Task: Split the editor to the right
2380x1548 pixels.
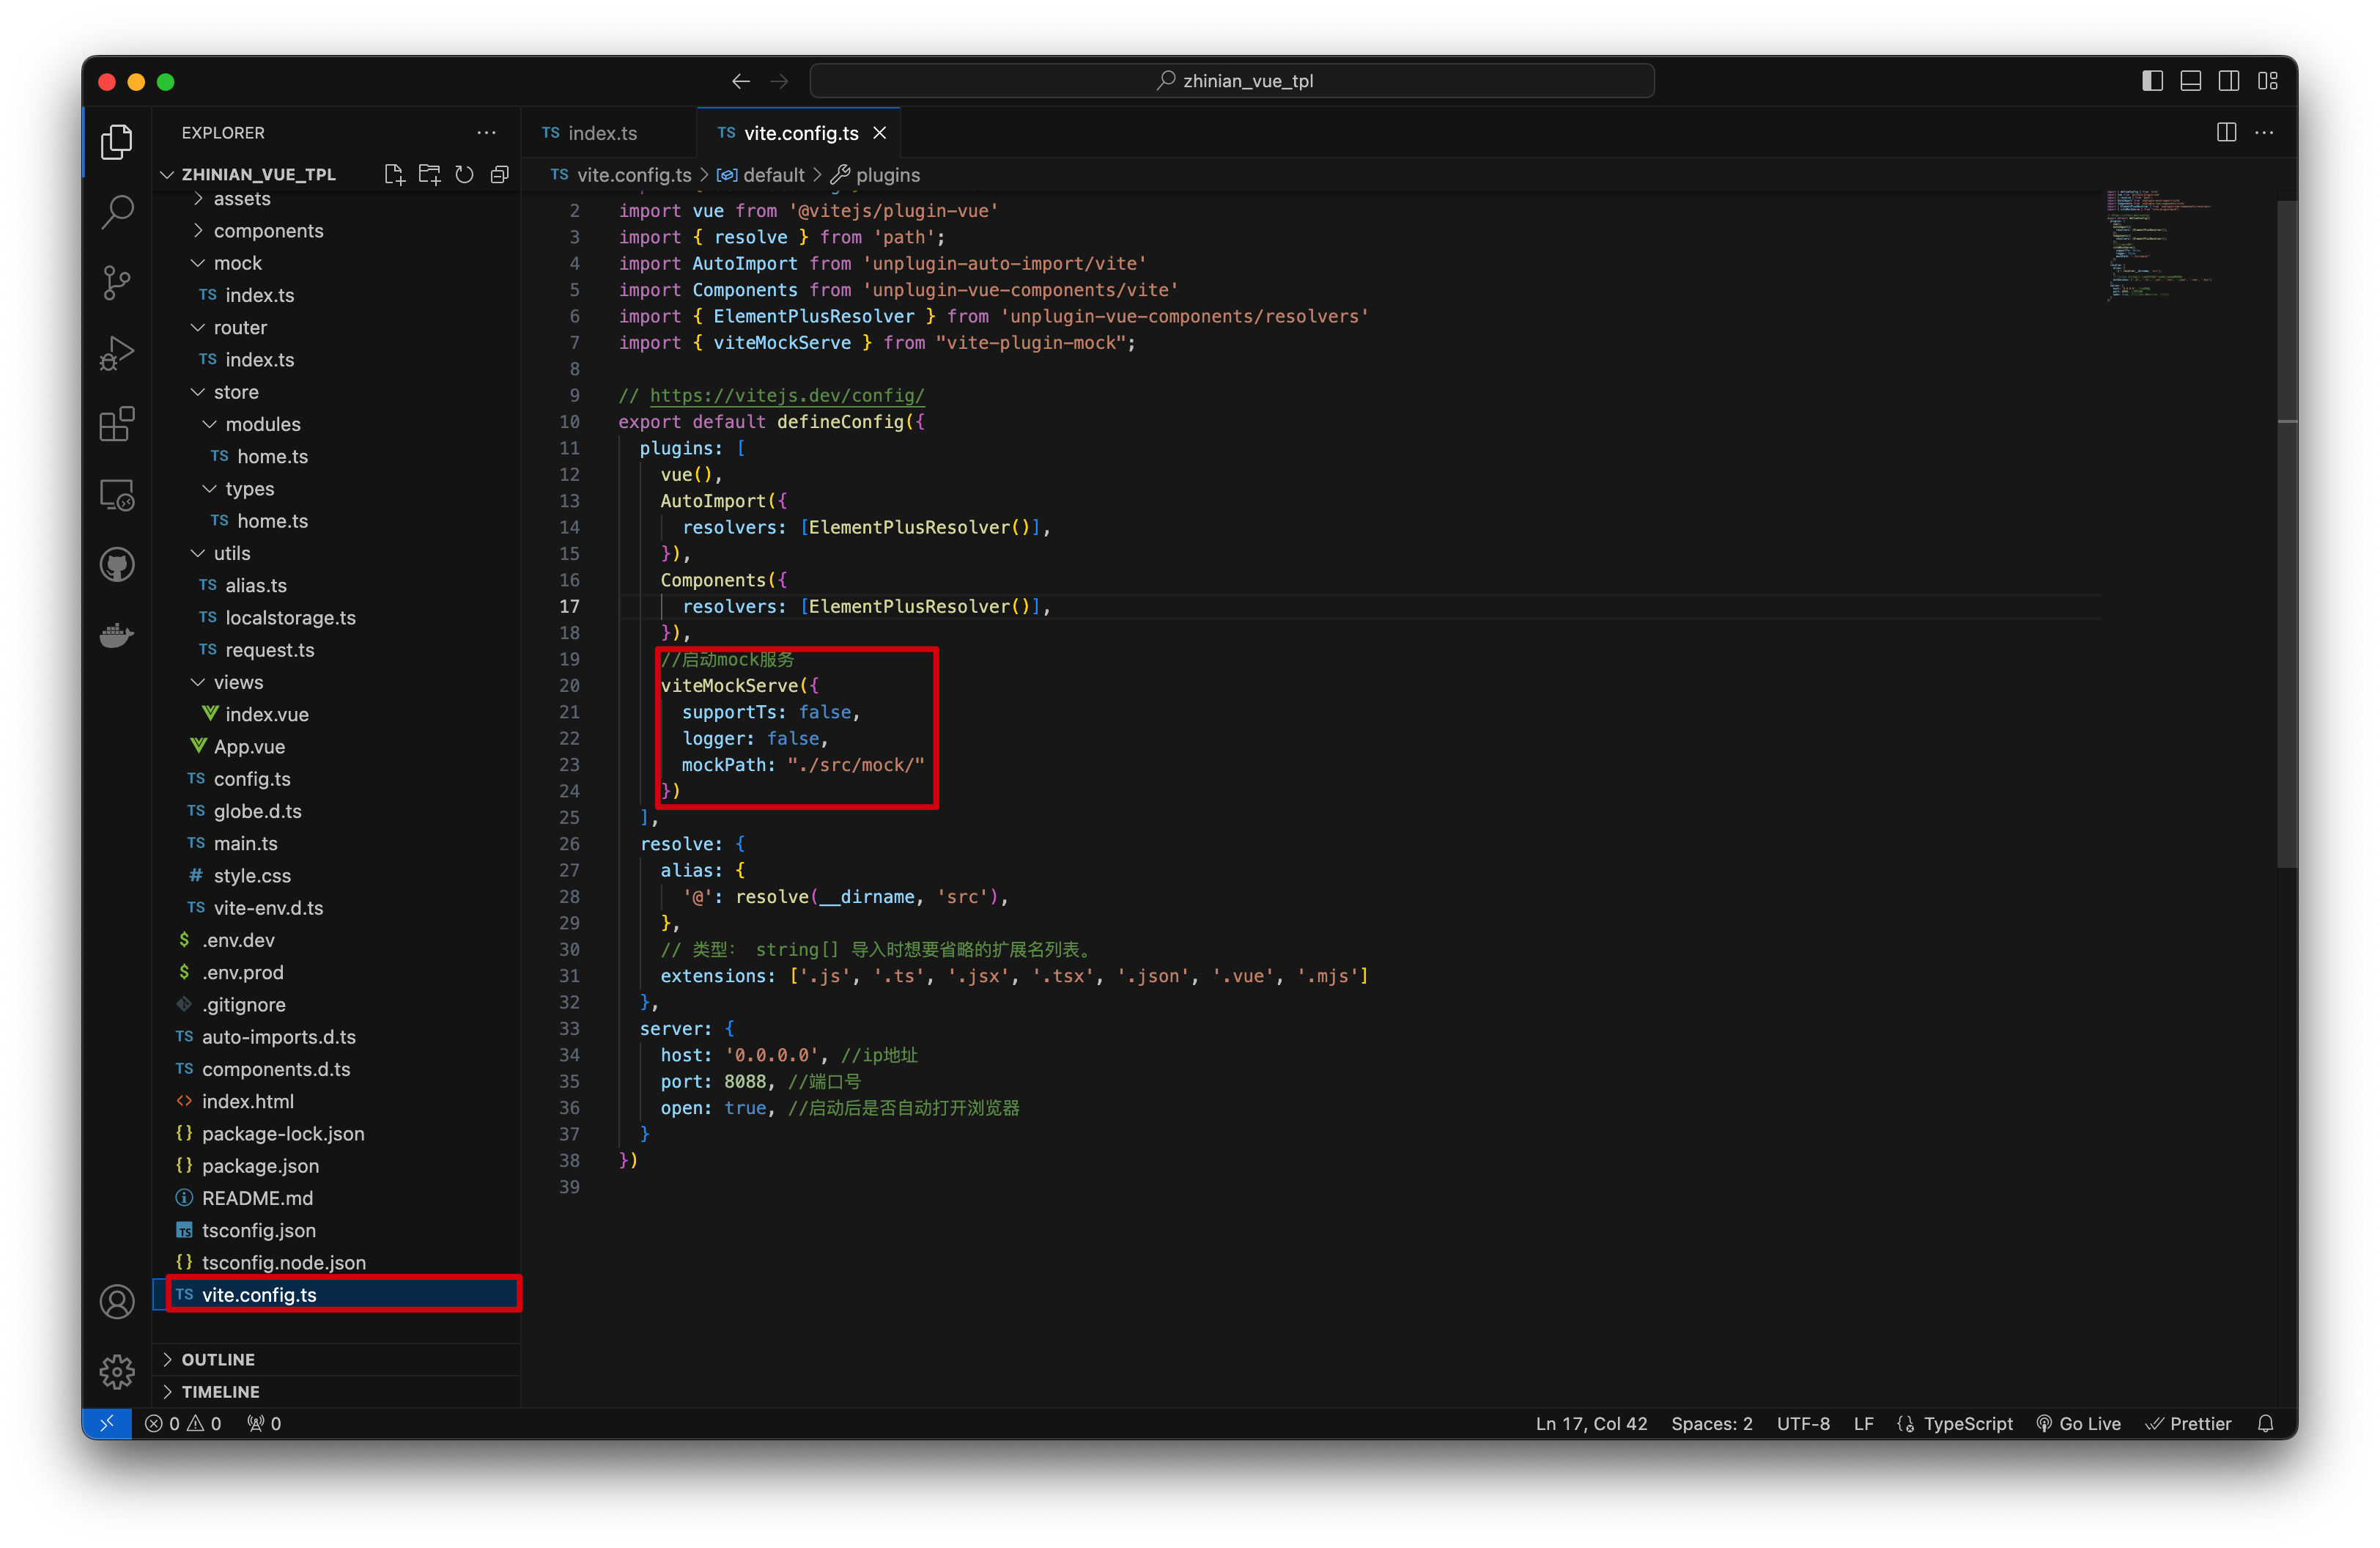Action: tap(2226, 133)
